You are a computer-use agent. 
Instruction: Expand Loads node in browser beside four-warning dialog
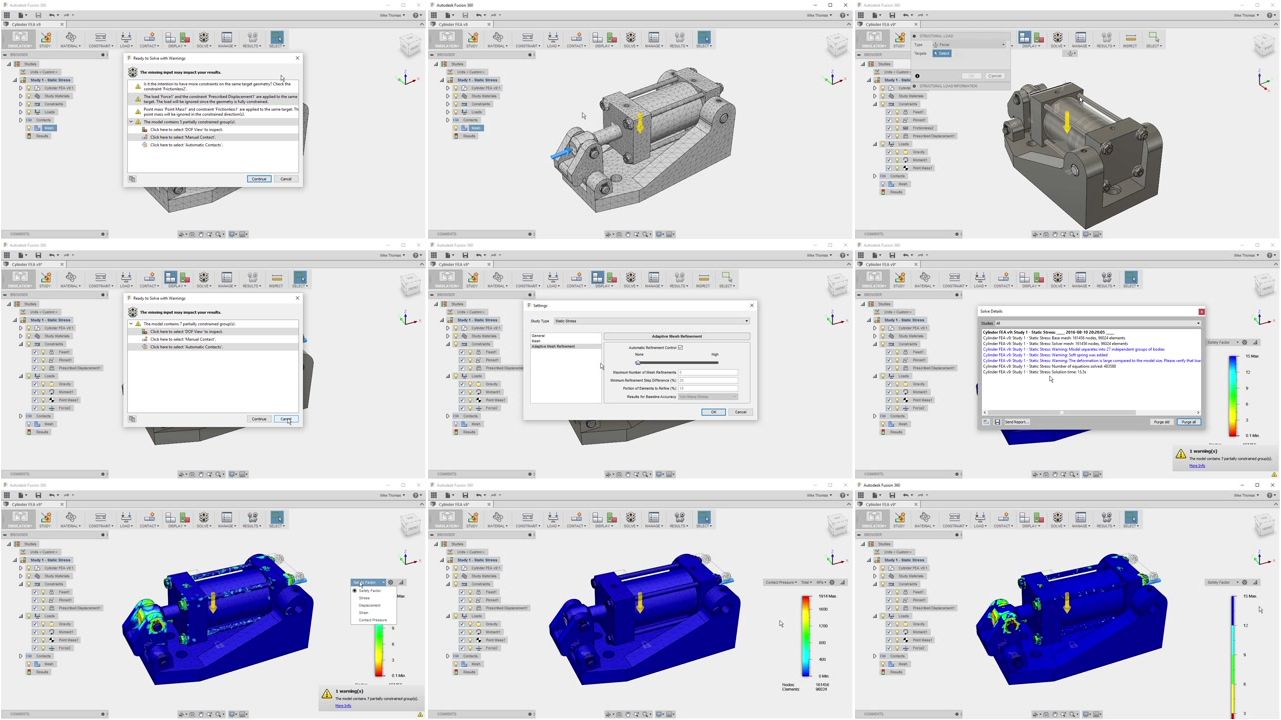click(21, 112)
